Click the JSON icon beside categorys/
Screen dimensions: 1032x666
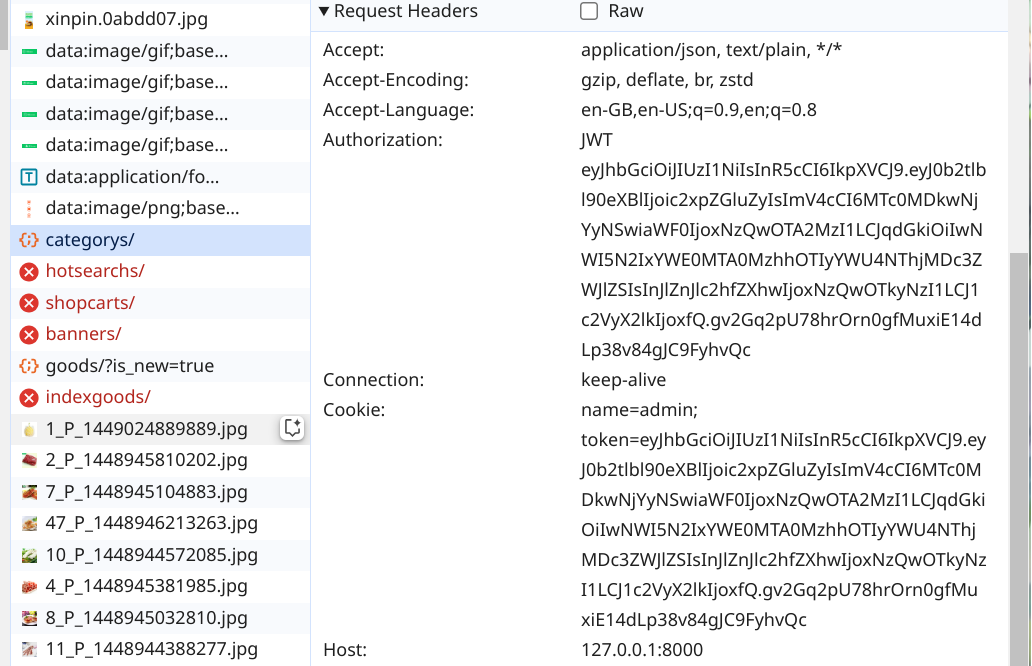(29, 240)
